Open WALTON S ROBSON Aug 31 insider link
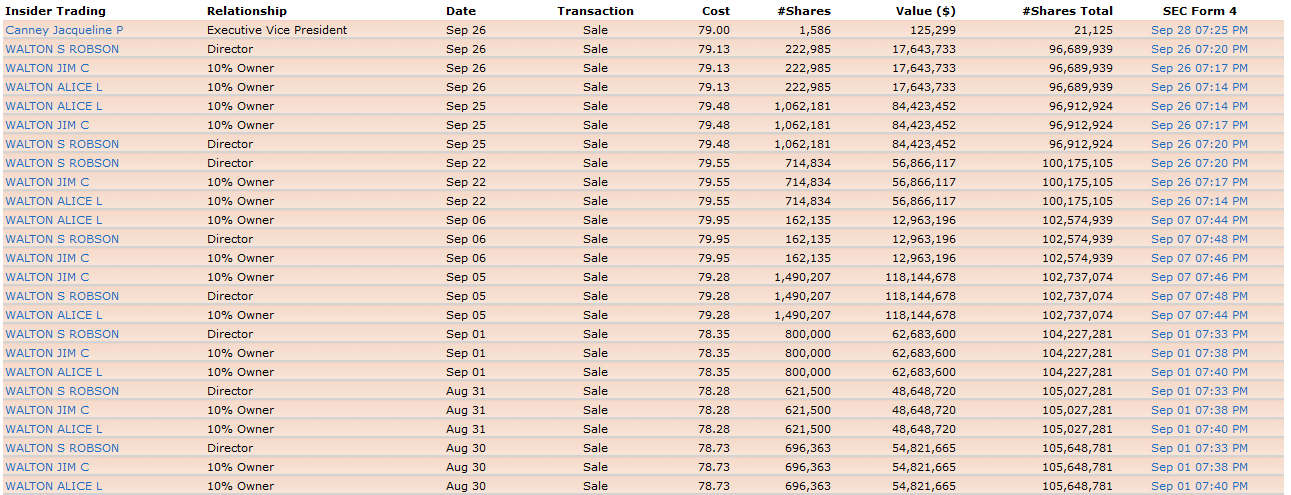Screen dimensions: 1291x495 coord(62,391)
